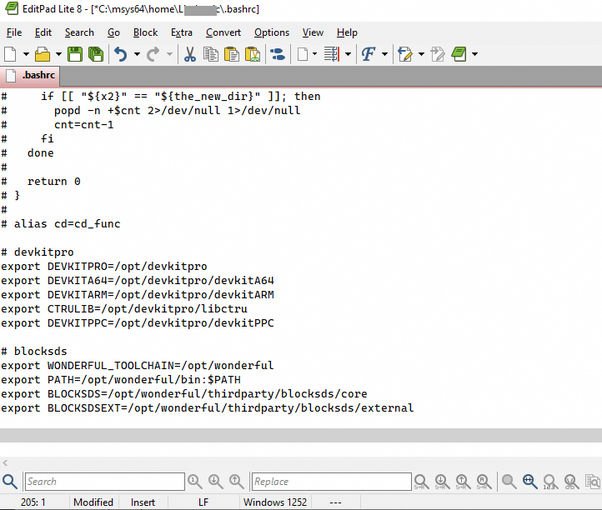Click the Replace Next down-arrow magnifier
Screen dimensions: 602x510
(442, 482)
